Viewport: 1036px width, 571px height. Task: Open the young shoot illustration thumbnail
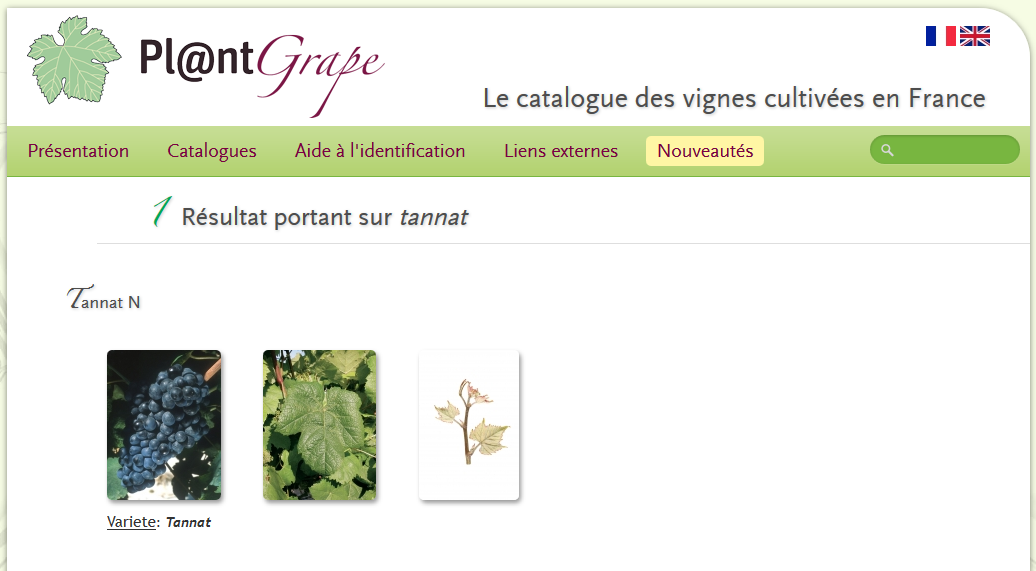point(469,425)
